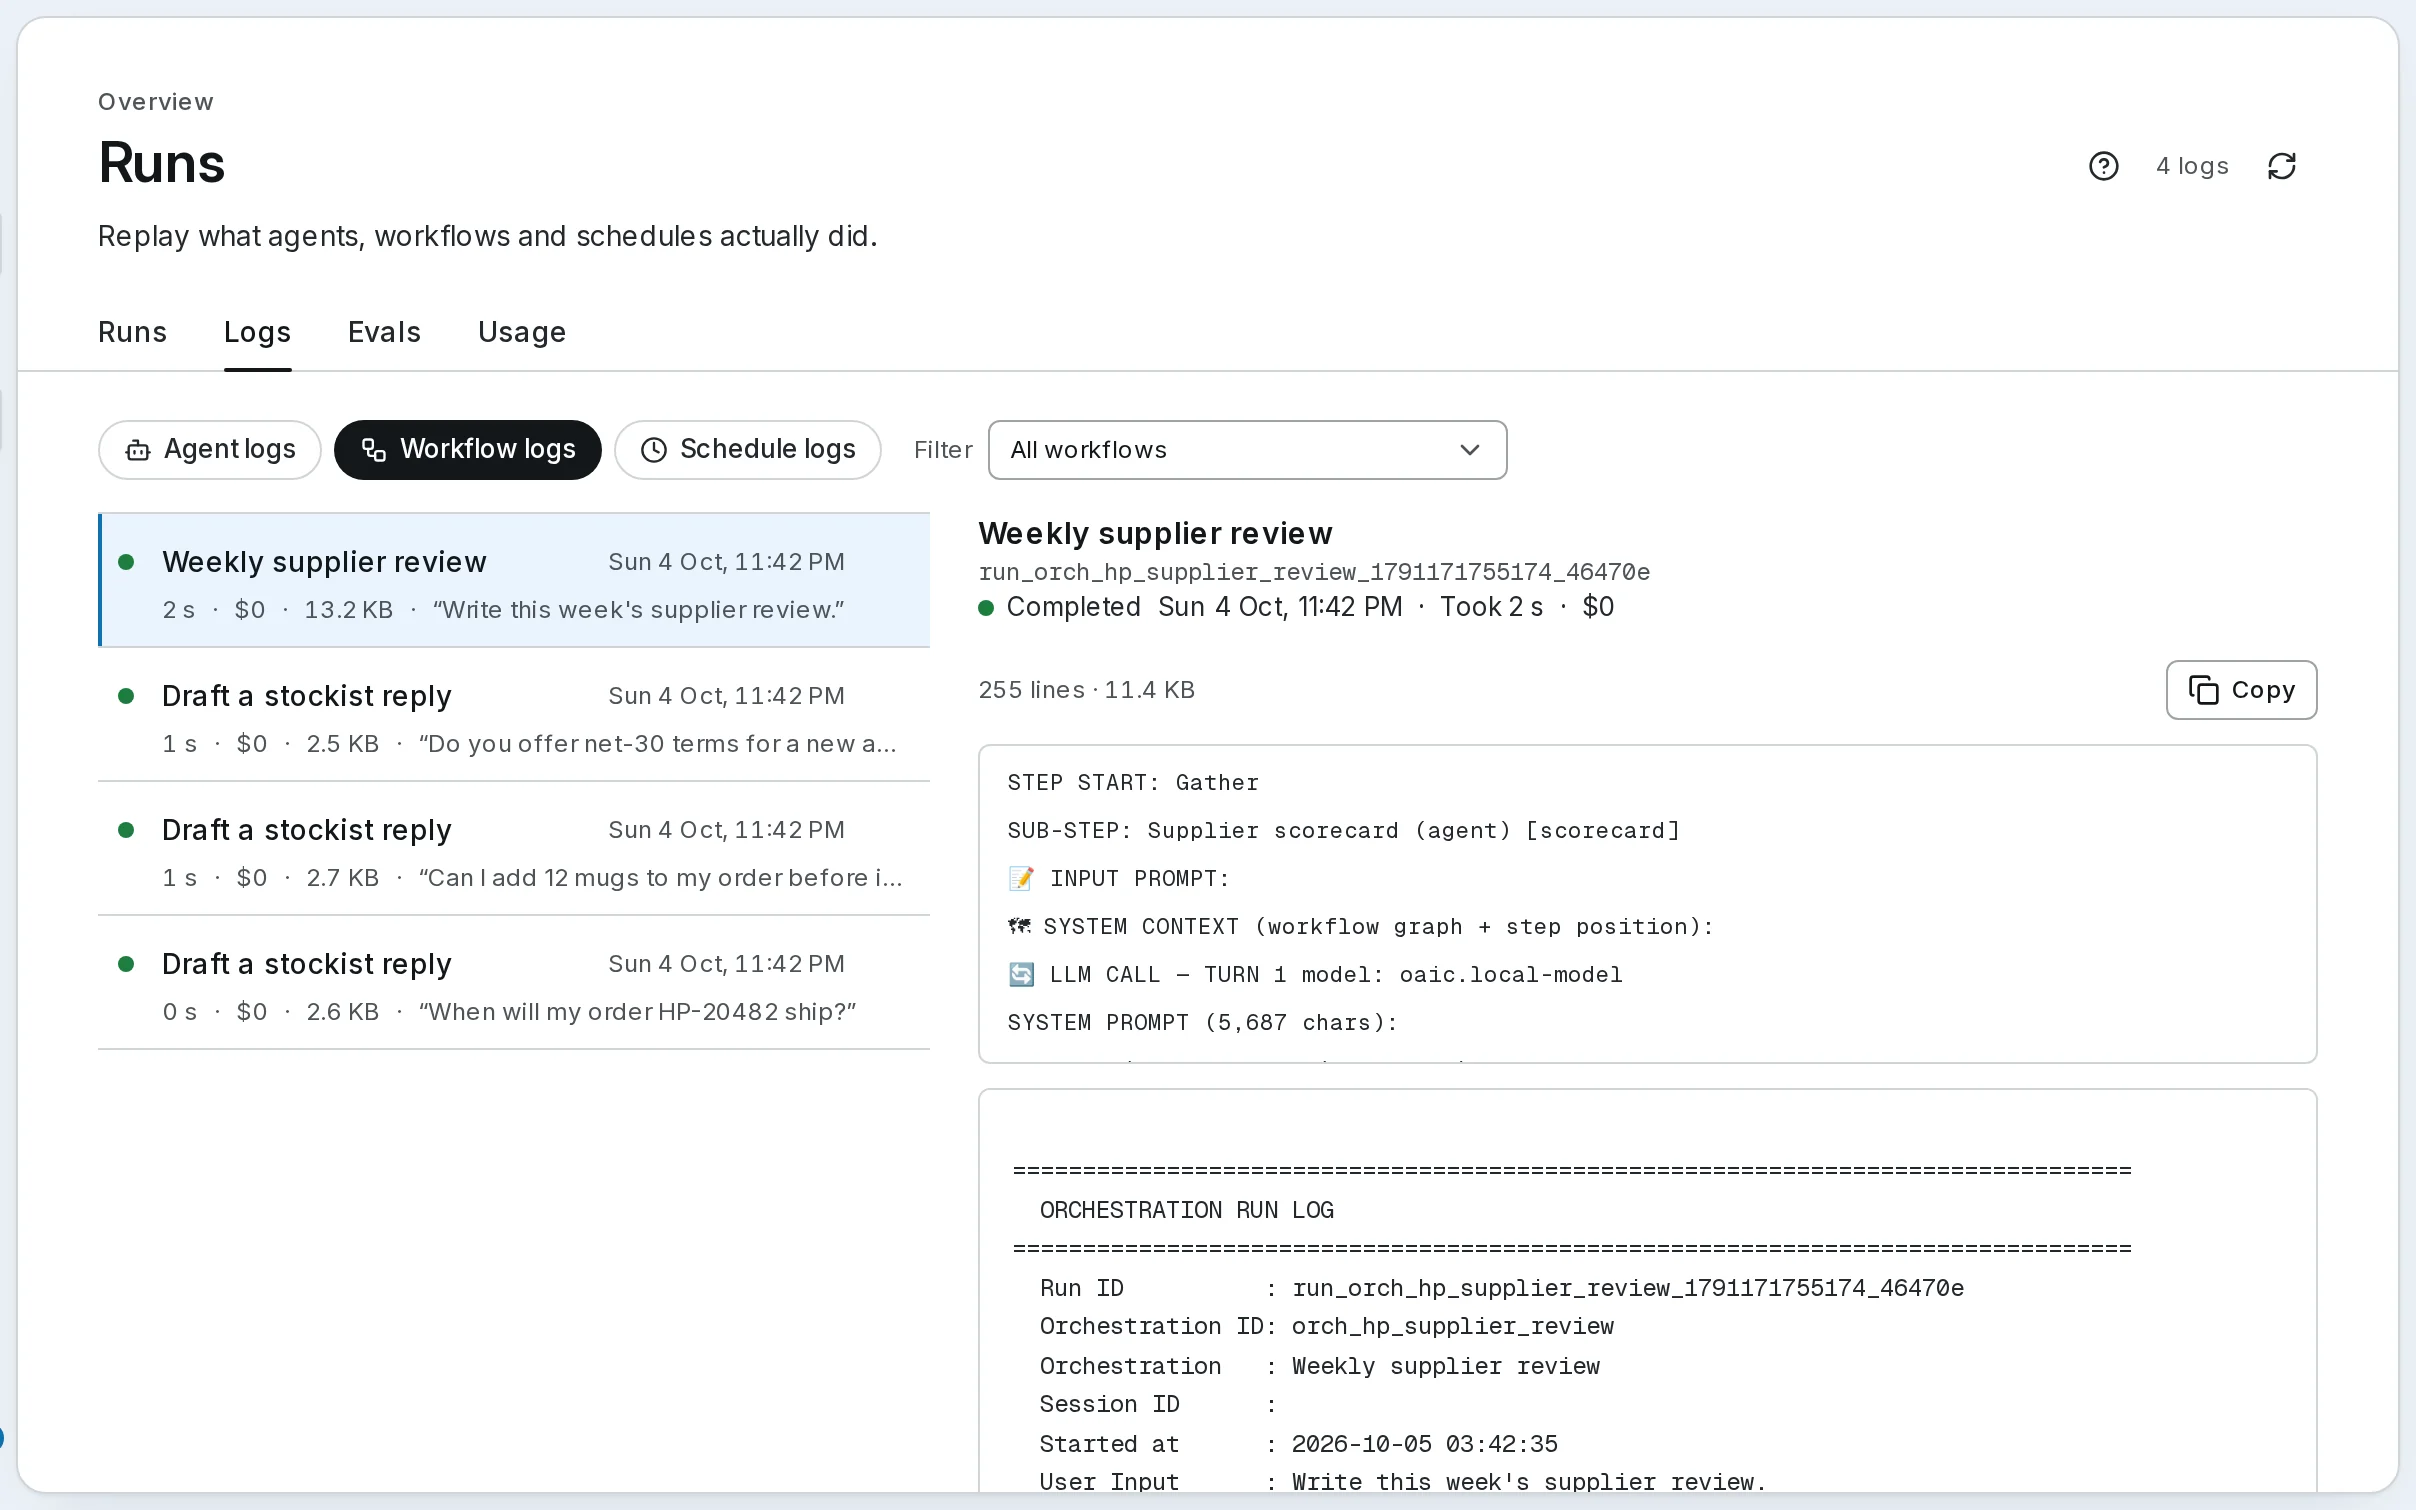This screenshot has height=1510, width=2416.
Task: Click the 'SUB-STEP: Supplier scorecard' line
Action: (1344, 831)
